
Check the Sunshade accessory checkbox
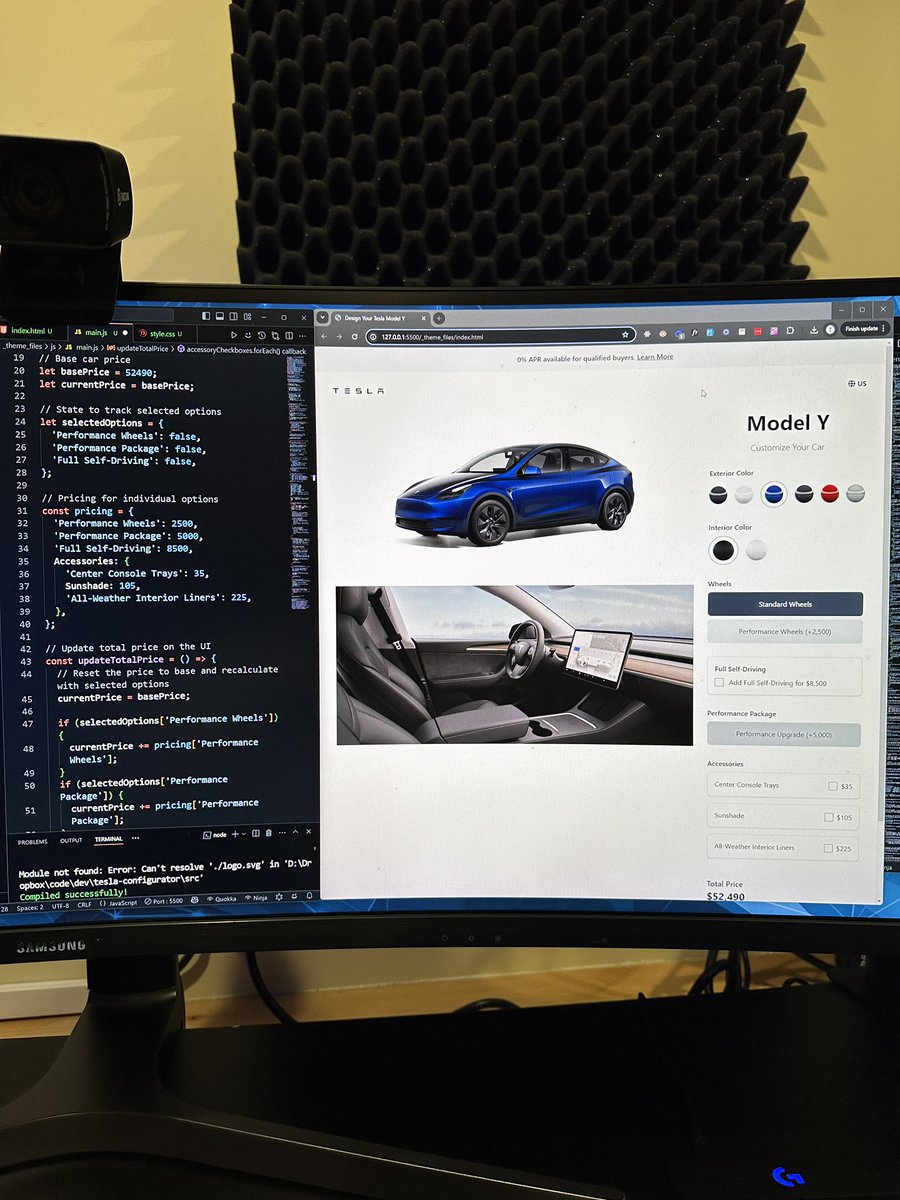pyautogui.click(x=828, y=817)
